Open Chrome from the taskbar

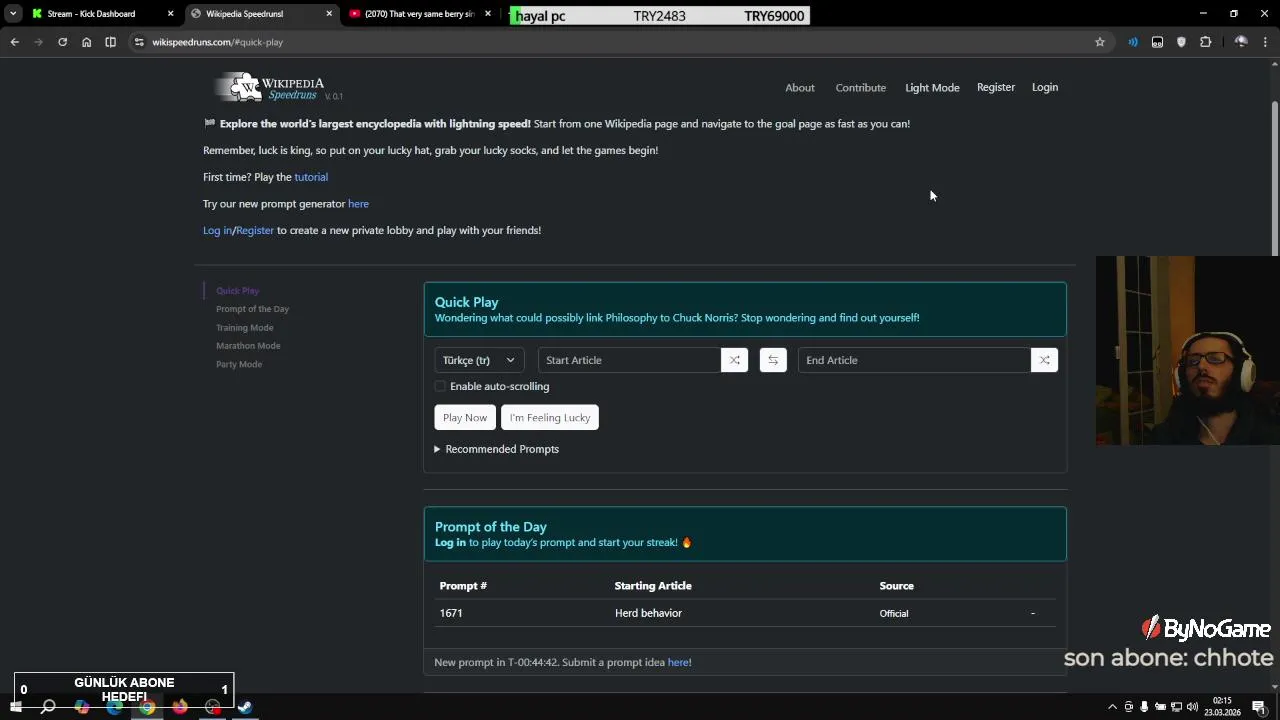click(147, 707)
